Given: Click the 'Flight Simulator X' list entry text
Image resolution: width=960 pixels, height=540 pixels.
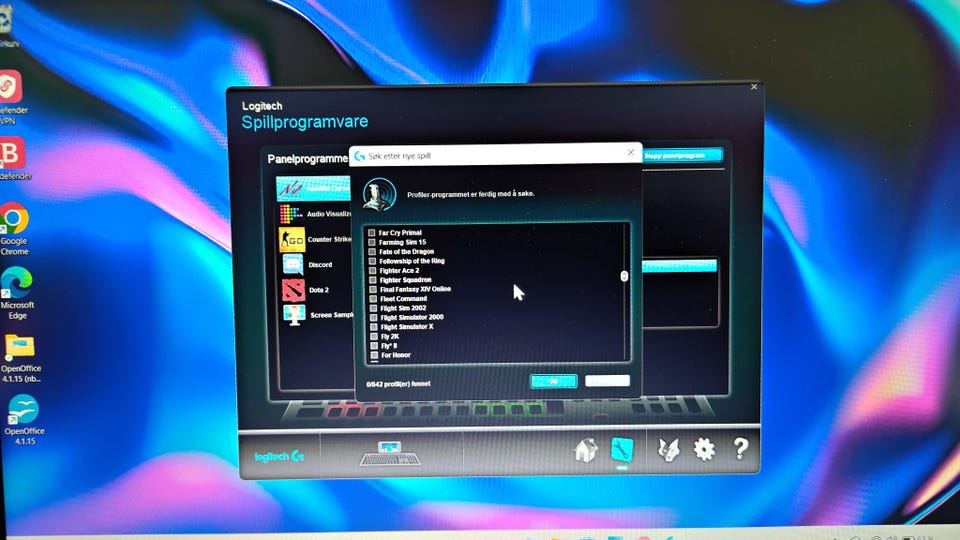Looking at the screenshot, I should [407, 327].
